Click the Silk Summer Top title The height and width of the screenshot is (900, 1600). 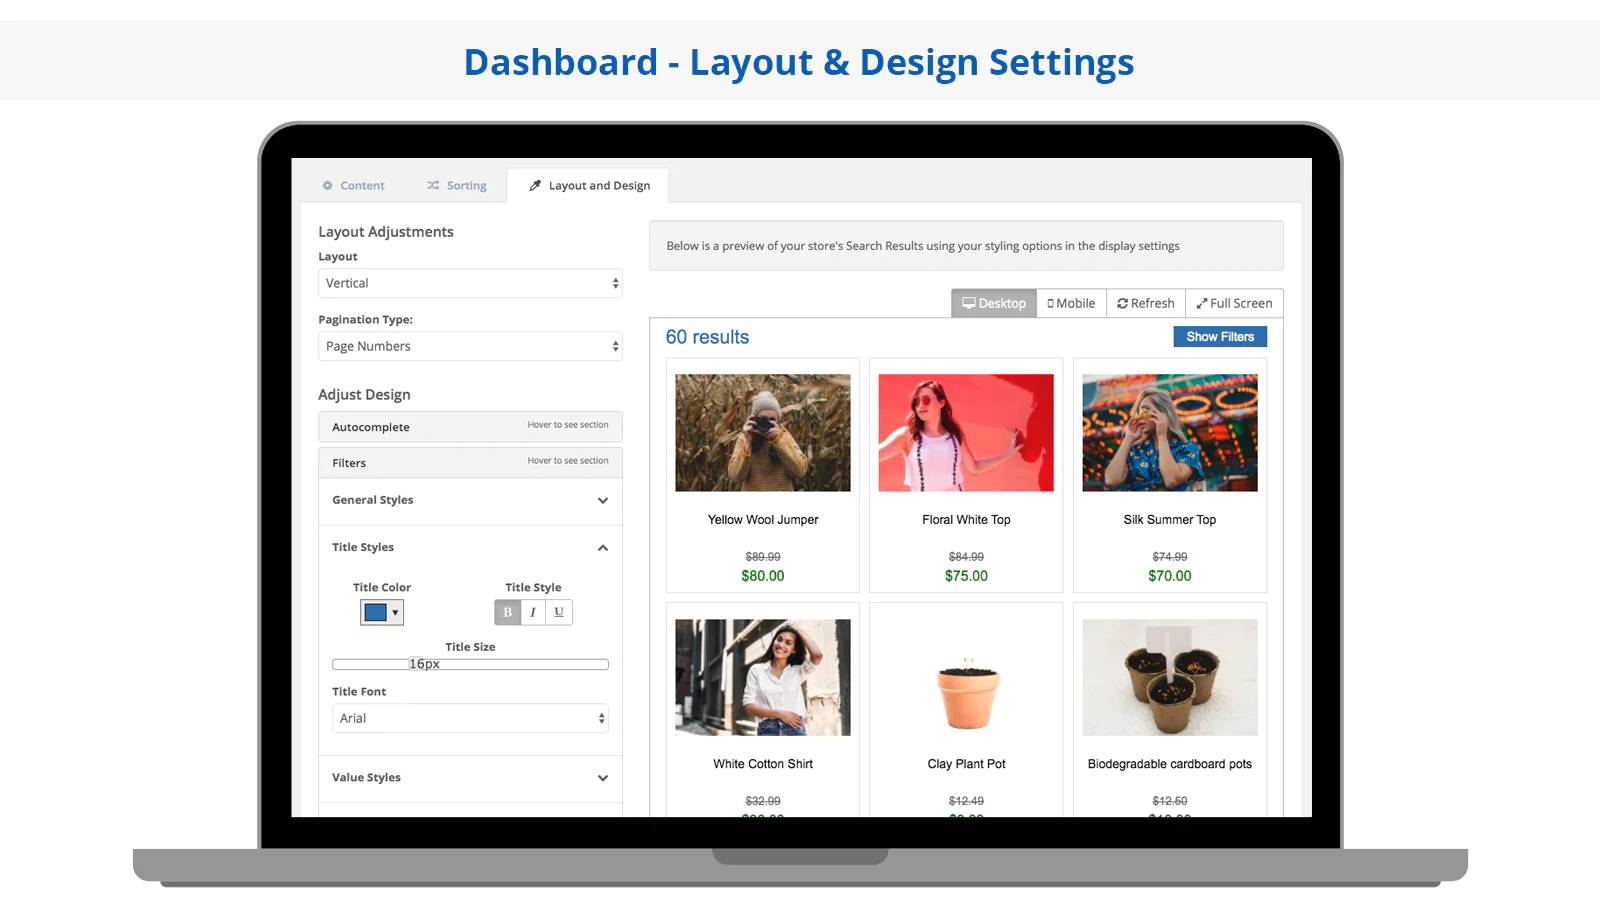(1170, 520)
